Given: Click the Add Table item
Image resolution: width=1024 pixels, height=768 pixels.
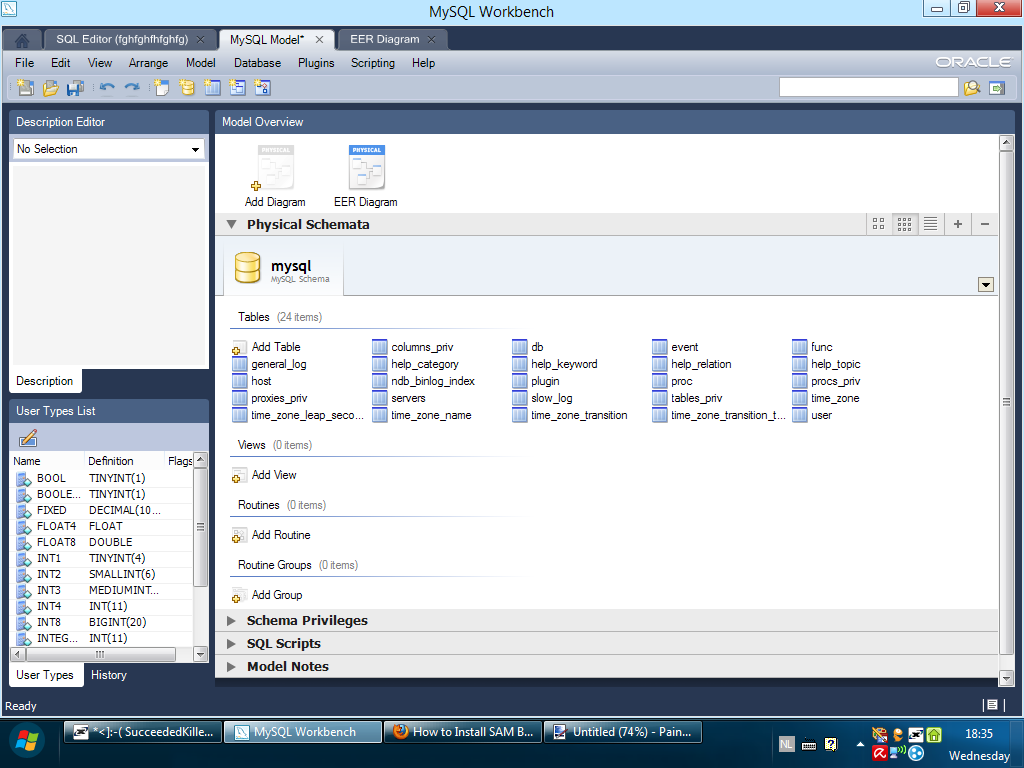Looking at the screenshot, I should click(x=267, y=347).
